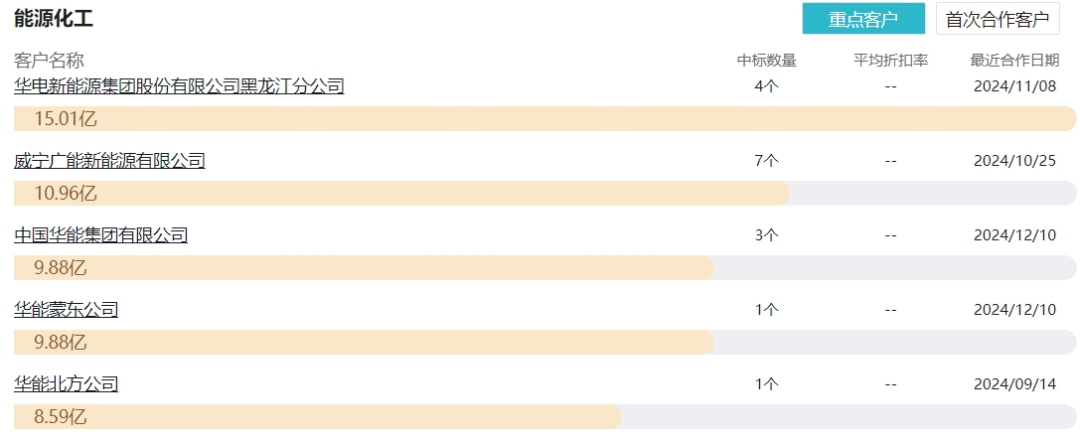Click the 8.59亿 amount bar
This screenshot has width=1080, height=443.
click(317, 417)
